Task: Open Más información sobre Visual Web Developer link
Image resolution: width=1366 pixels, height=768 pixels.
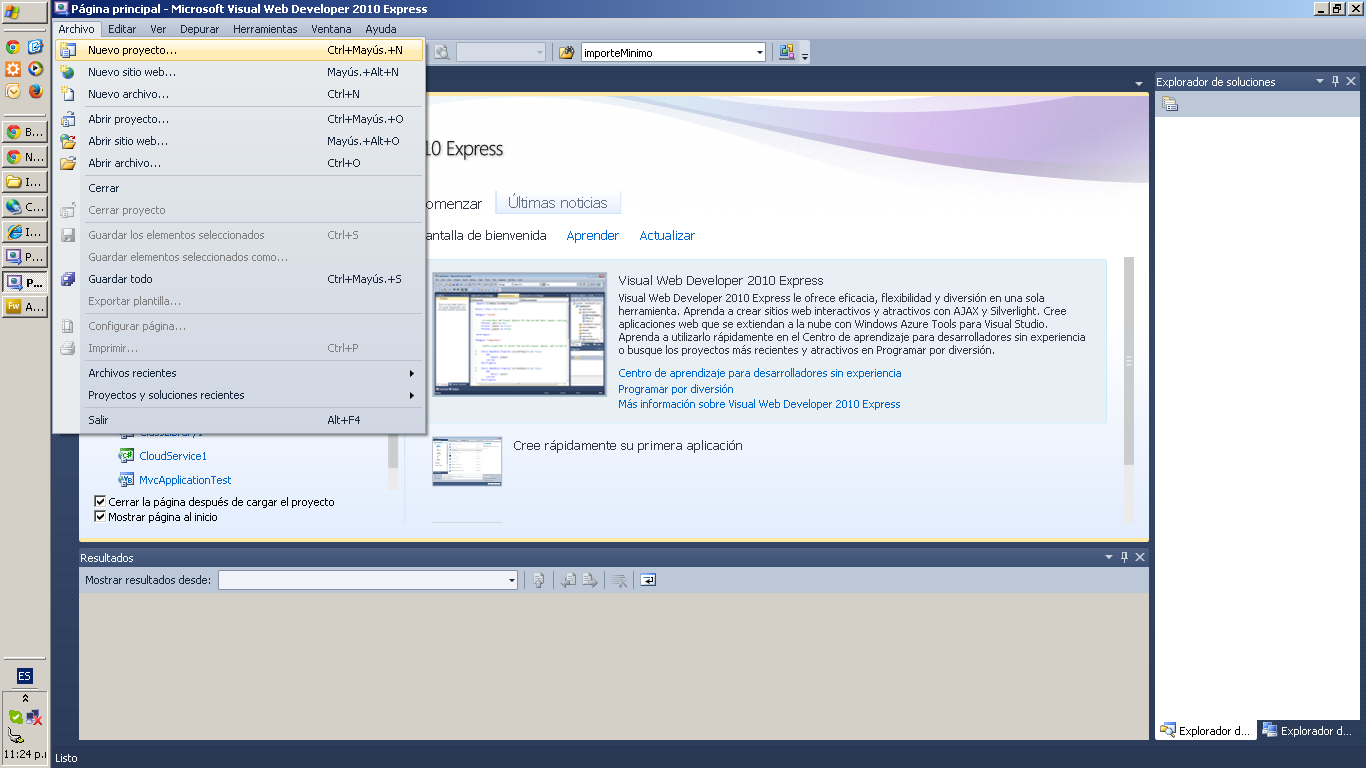Action: pyautogui.click(x=759, y=404)
